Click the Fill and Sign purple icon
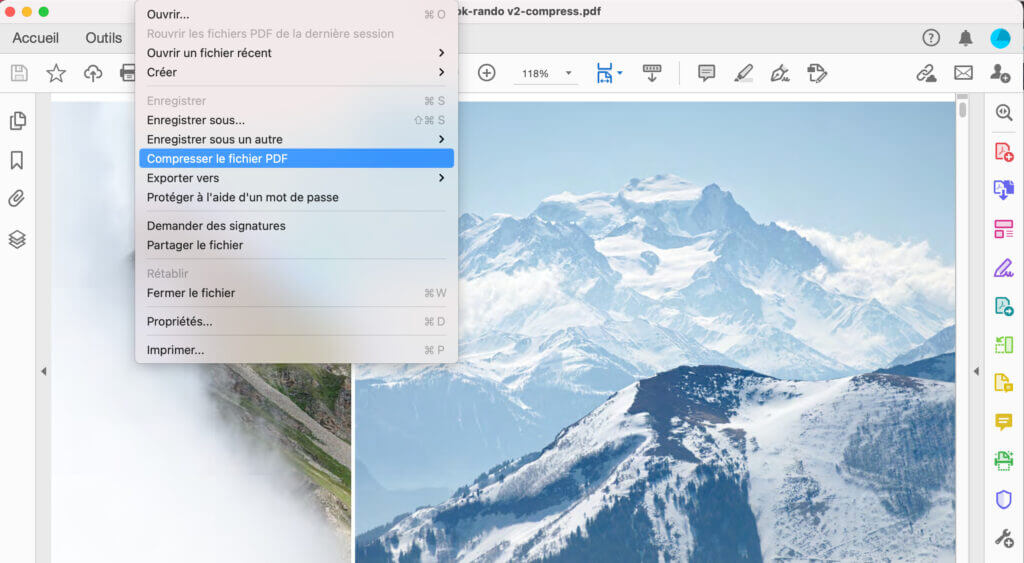The height and width of the screenshot is (563, 1024). point(1004,267)
